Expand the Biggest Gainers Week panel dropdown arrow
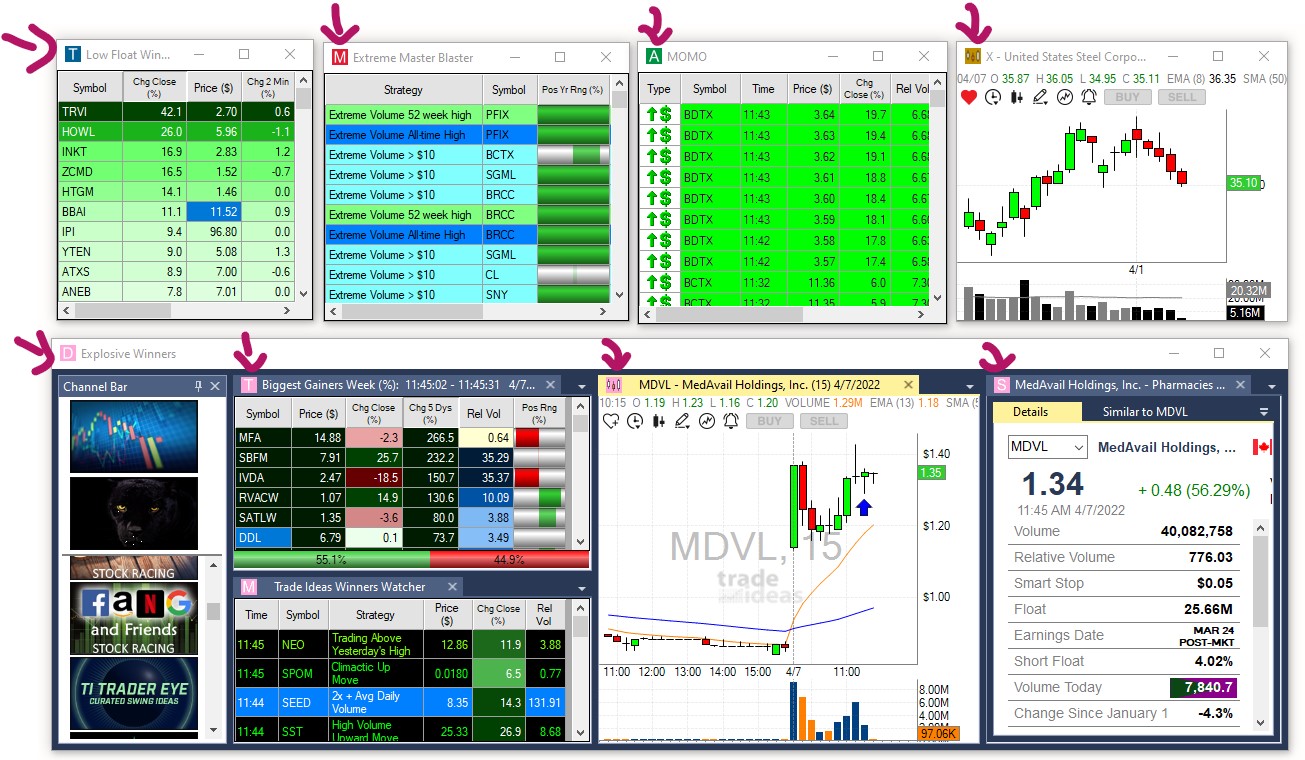This screenshot has height=760, width=1305. click(582, 387)
